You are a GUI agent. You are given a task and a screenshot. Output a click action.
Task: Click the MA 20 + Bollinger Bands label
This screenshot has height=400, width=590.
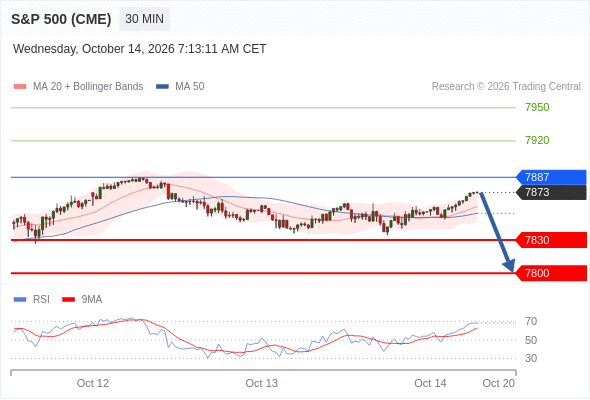point(88,87)
